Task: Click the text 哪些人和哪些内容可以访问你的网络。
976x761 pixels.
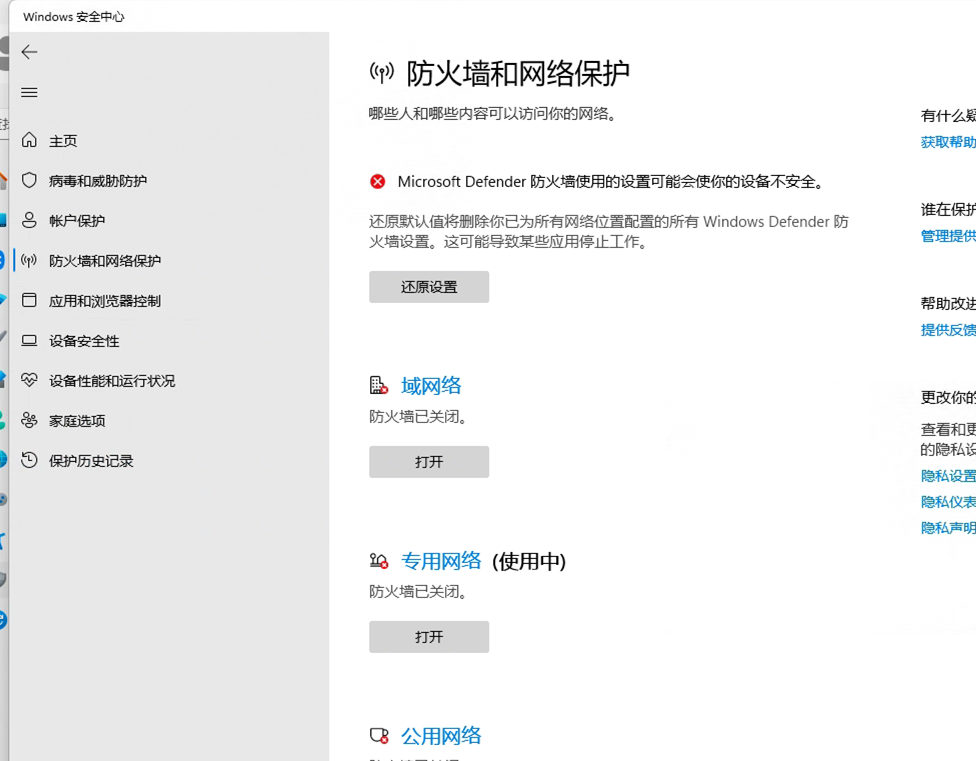Action: click(x=492, y=114)
